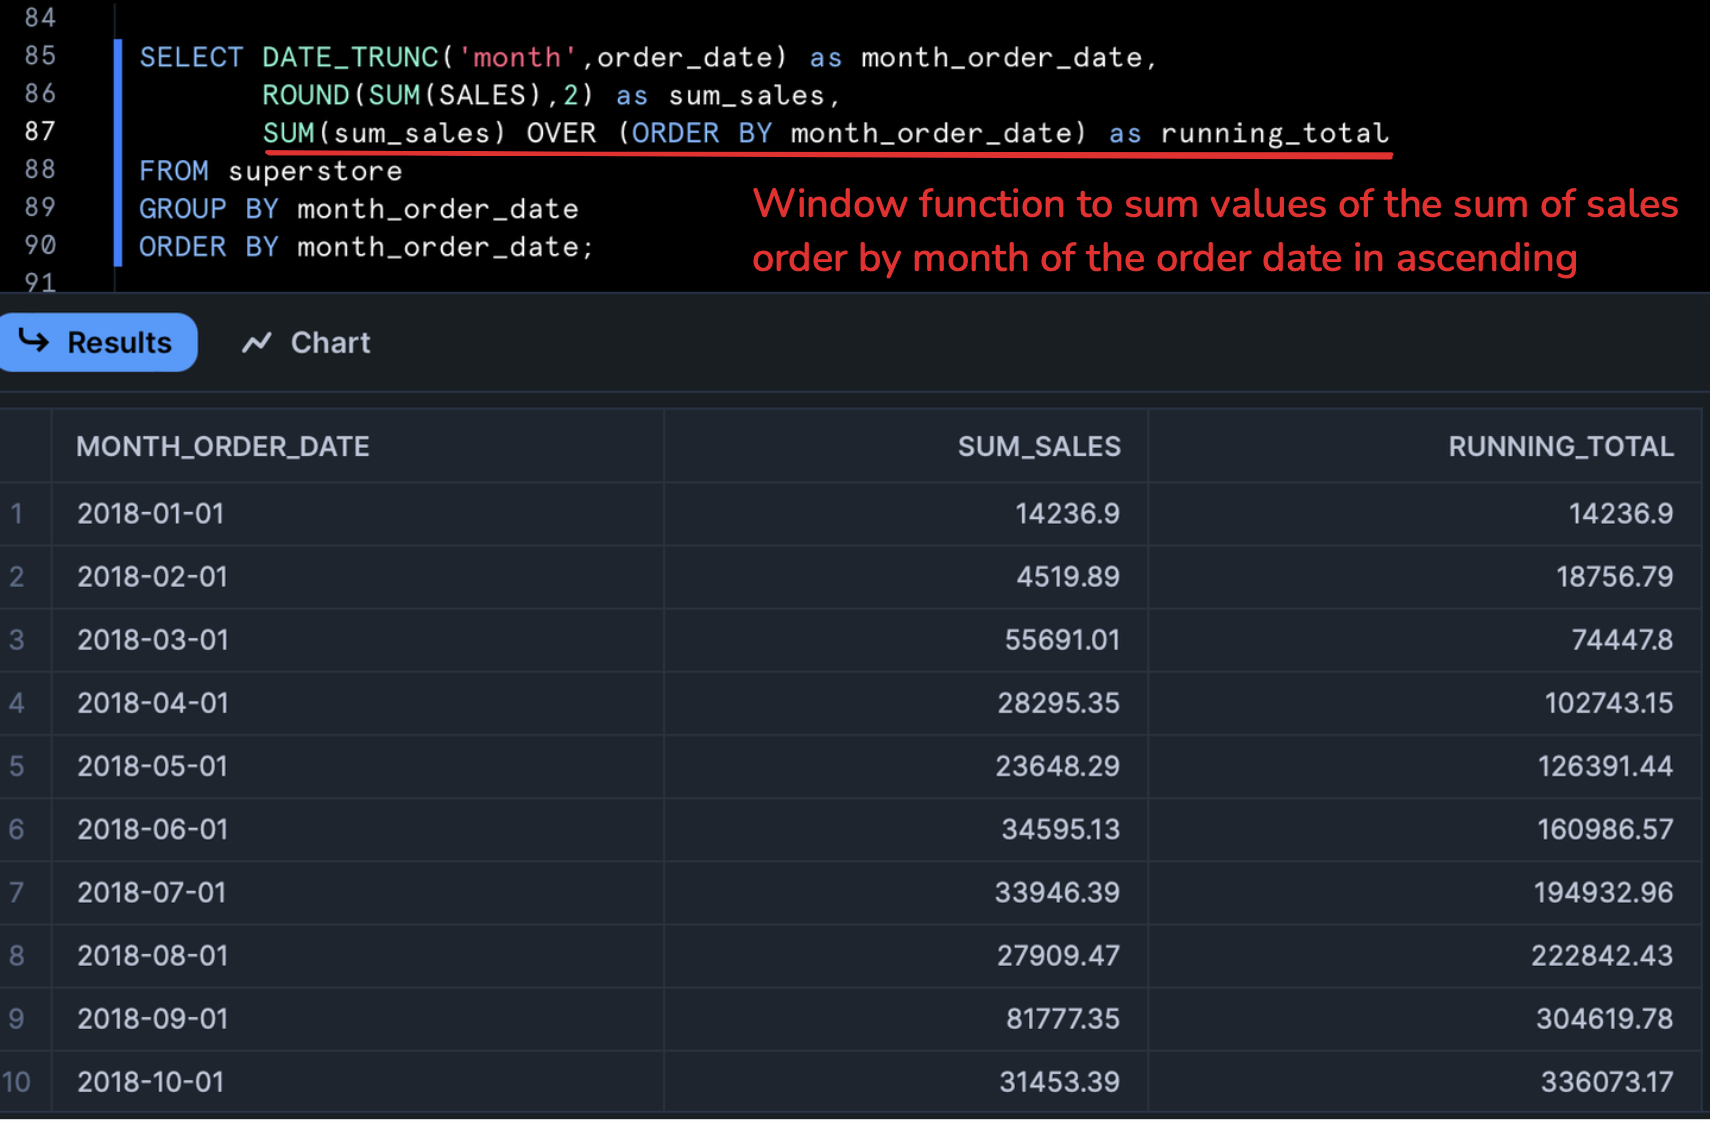Select row number 1 in results

17,514
